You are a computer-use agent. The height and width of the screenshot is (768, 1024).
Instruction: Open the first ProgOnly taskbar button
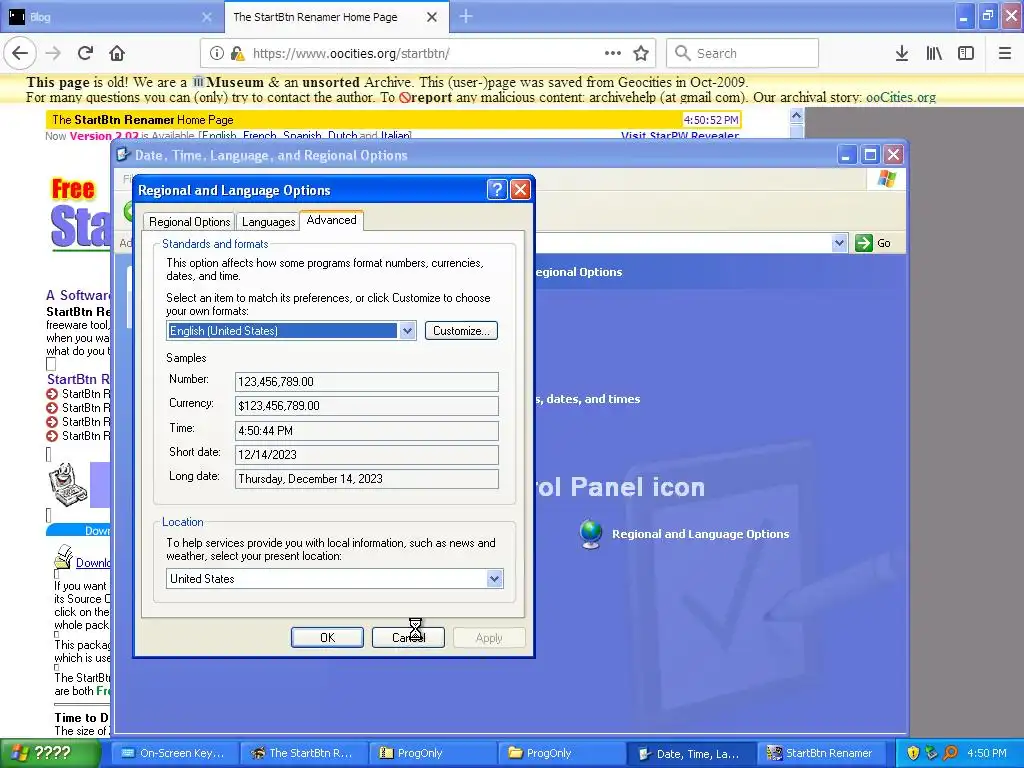(432, 753)
